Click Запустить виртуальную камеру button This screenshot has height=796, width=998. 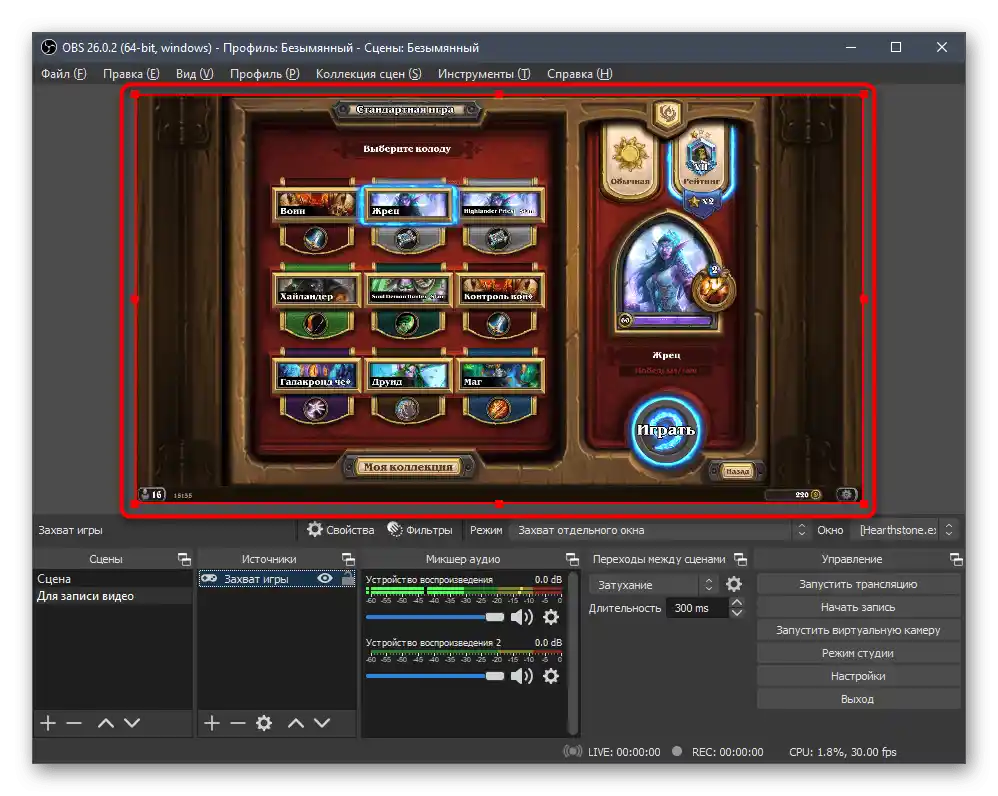[x=858, y=630]
